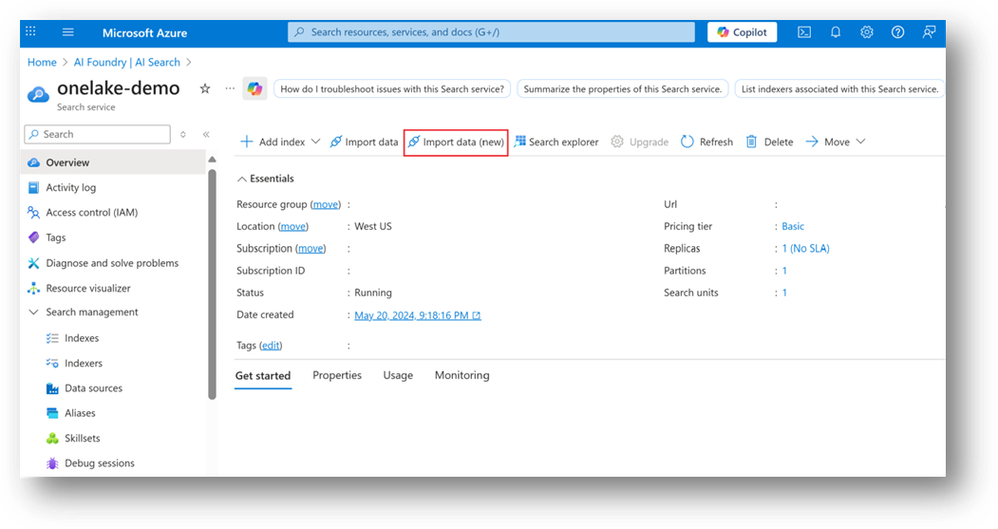
Task: Click List indexers associated suggestion
Action: (x=840, y=89)
